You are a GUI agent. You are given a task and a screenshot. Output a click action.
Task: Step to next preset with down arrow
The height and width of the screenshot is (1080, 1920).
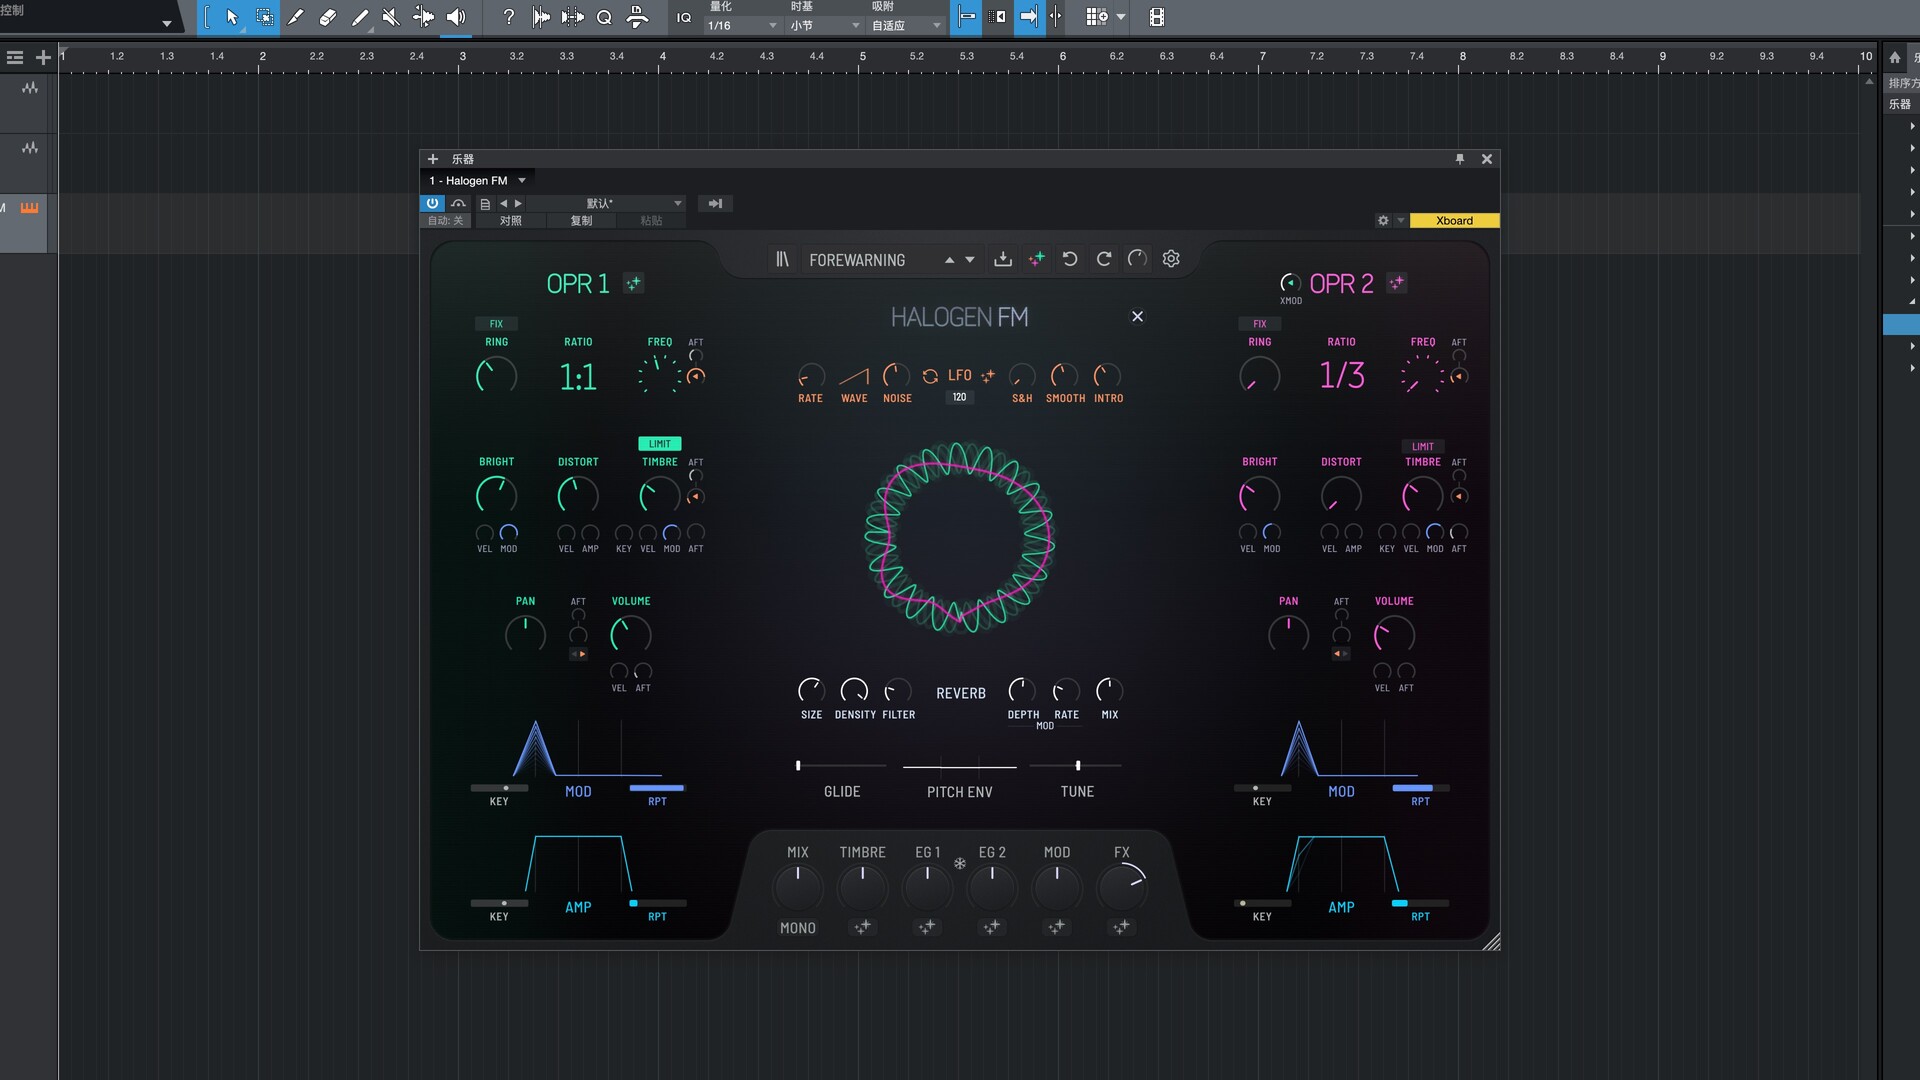coord(970,260)
